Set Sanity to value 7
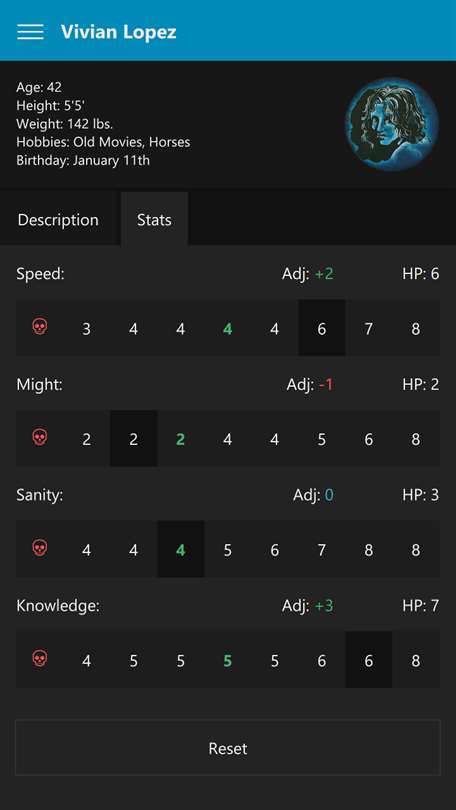 pos(322,549)
